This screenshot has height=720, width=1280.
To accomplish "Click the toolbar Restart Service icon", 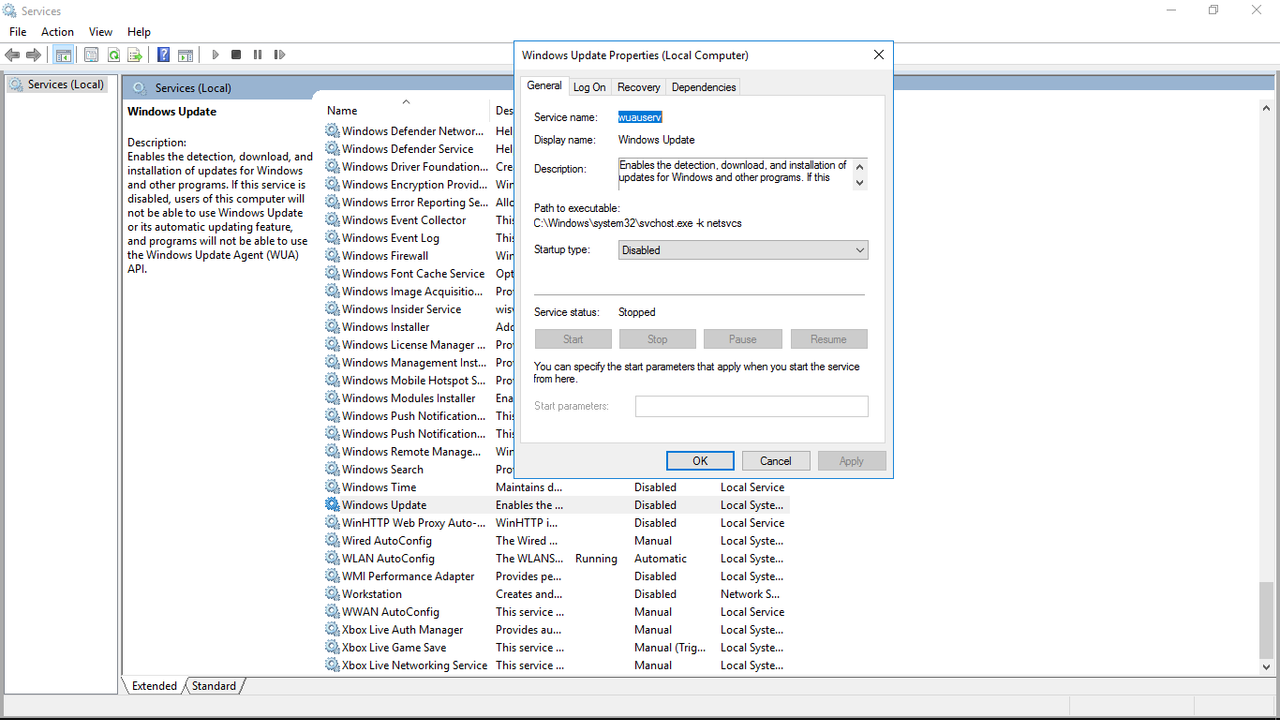I will (x=279, y=55).
